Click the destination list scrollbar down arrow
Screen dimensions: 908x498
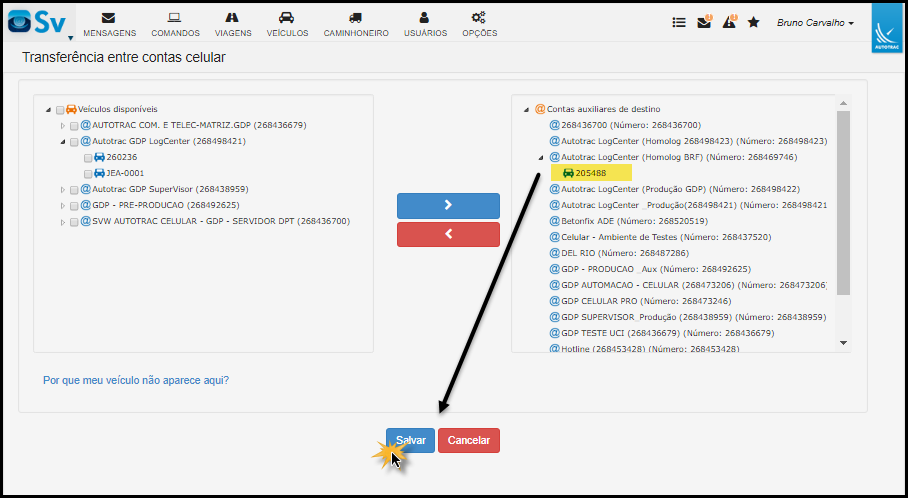pos(843,343)
